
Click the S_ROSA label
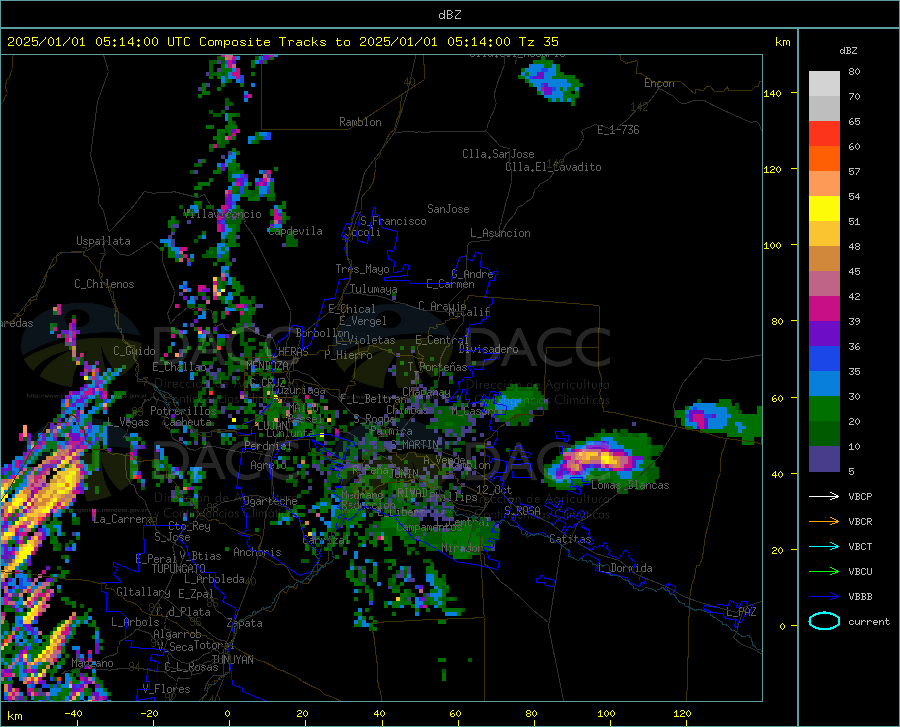pos(522,510)
